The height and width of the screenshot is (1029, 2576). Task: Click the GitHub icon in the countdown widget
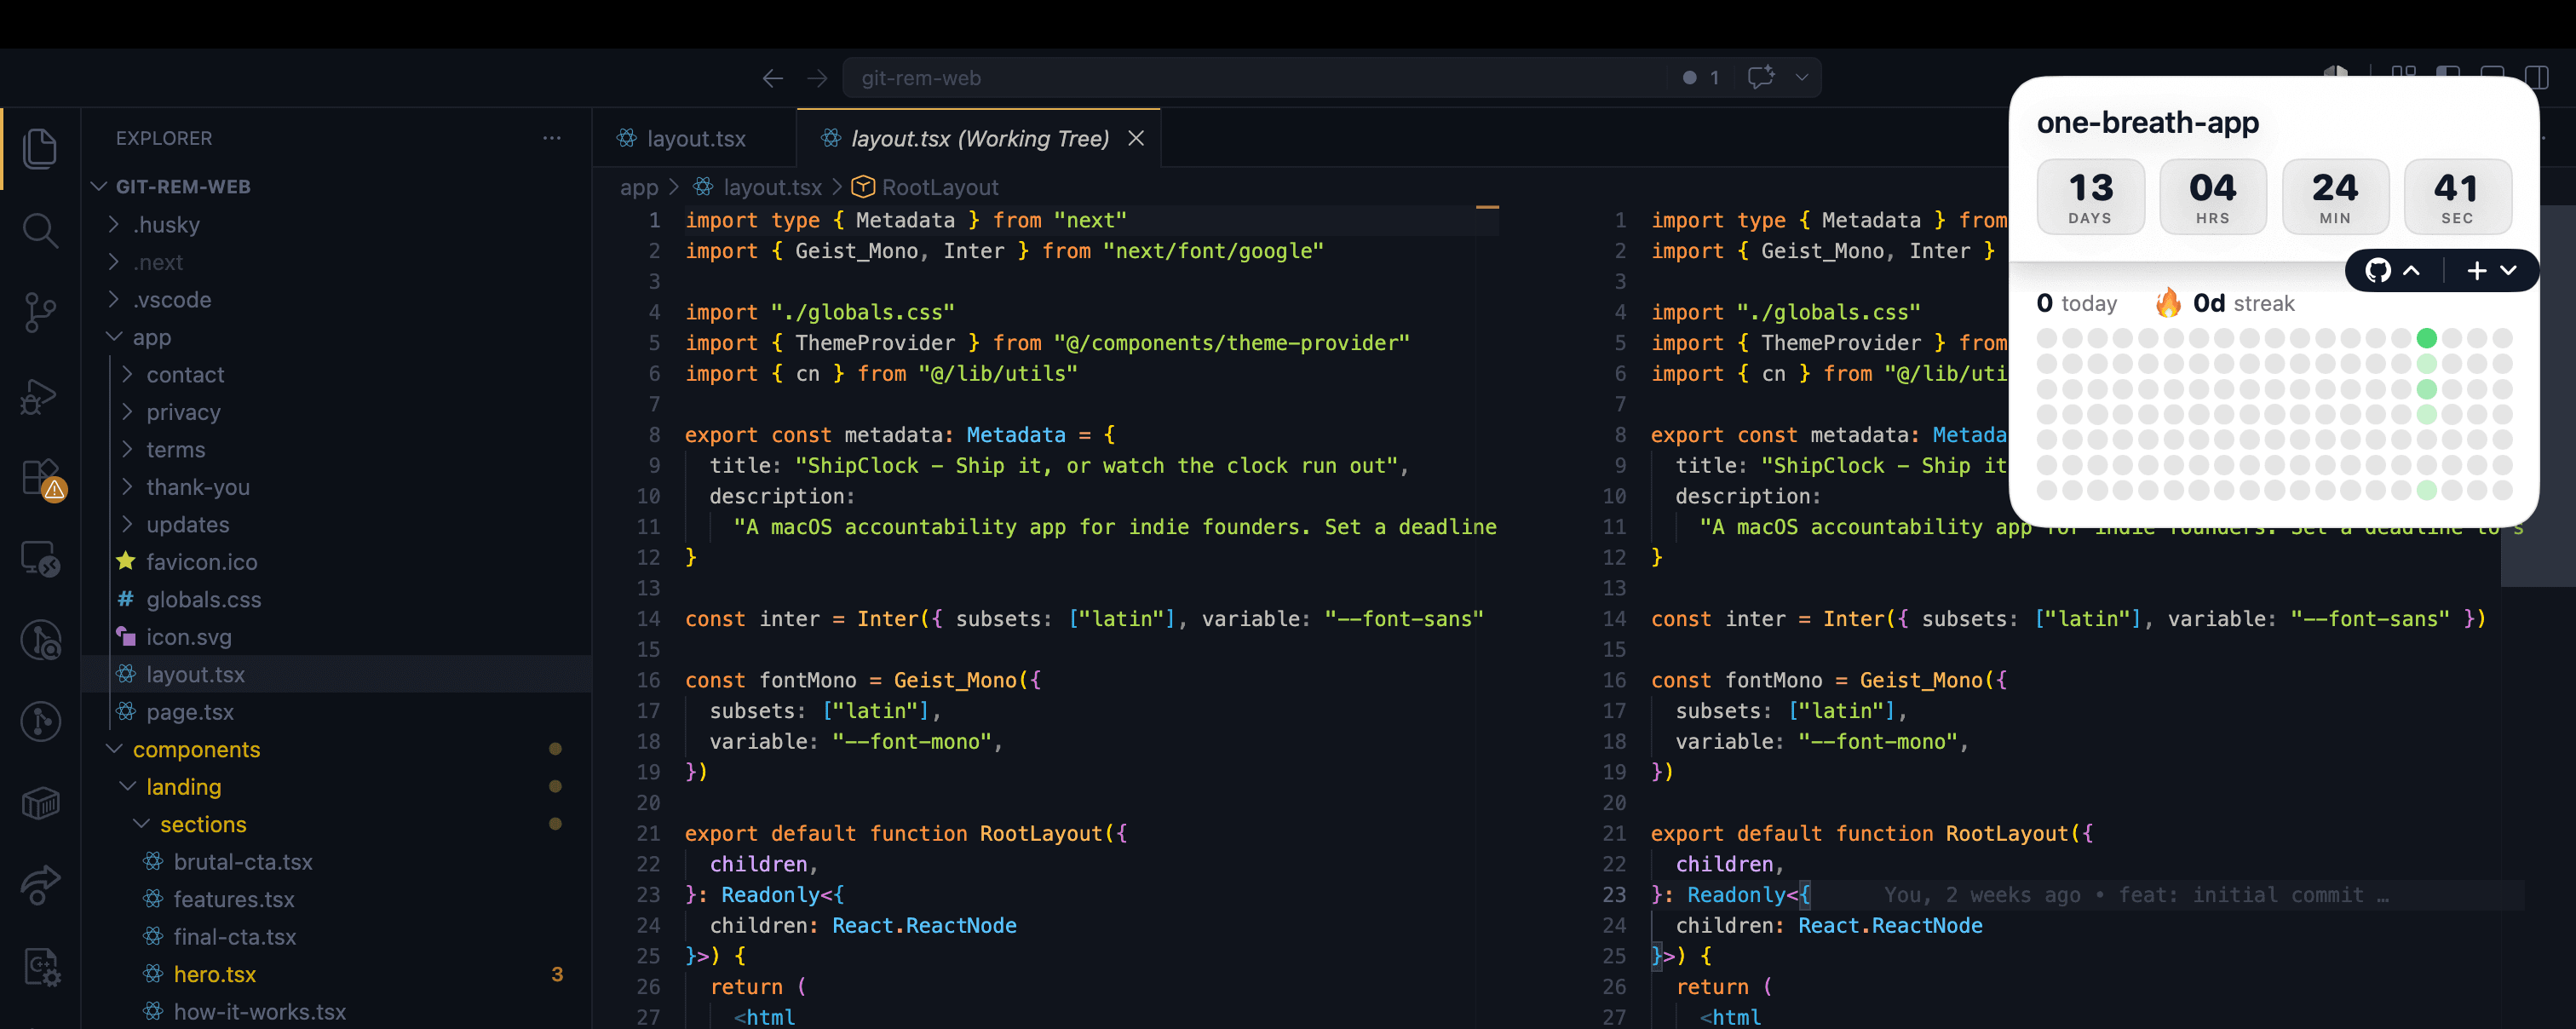[2378, 270]
